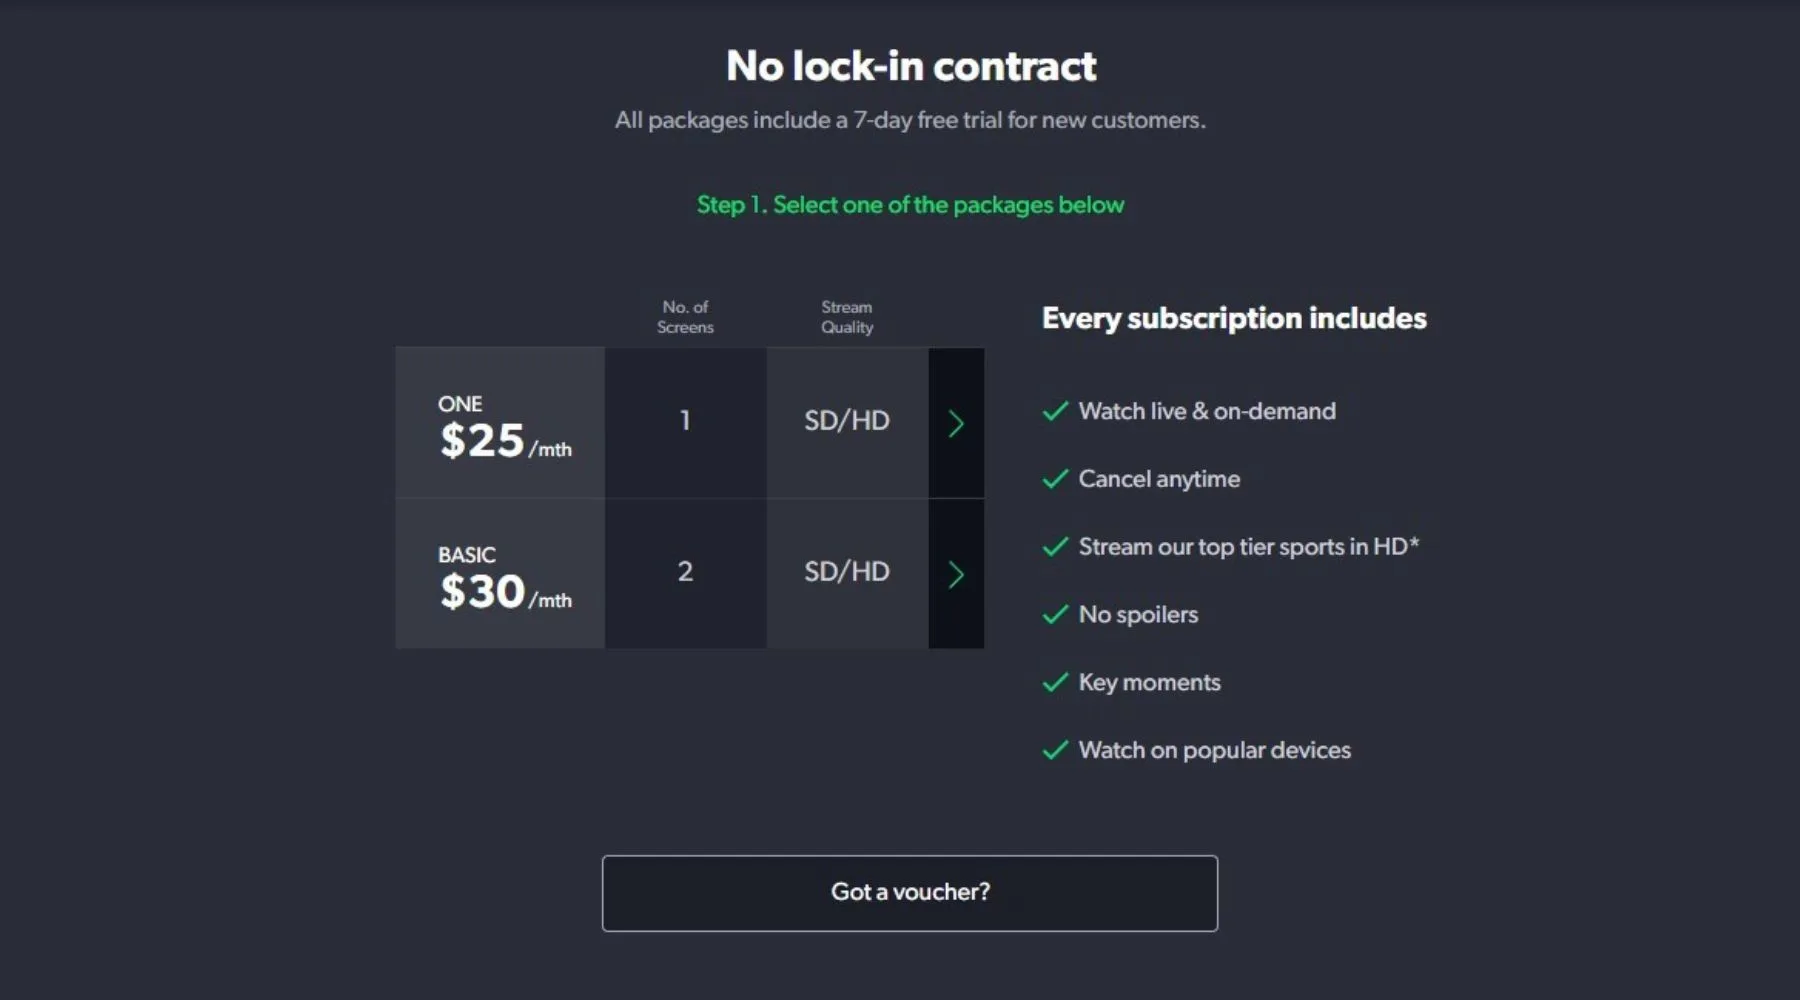Click the Every subscription includes heading
The height and width of the screenshot is (1000, 1800).
(x=1234, y=318)
